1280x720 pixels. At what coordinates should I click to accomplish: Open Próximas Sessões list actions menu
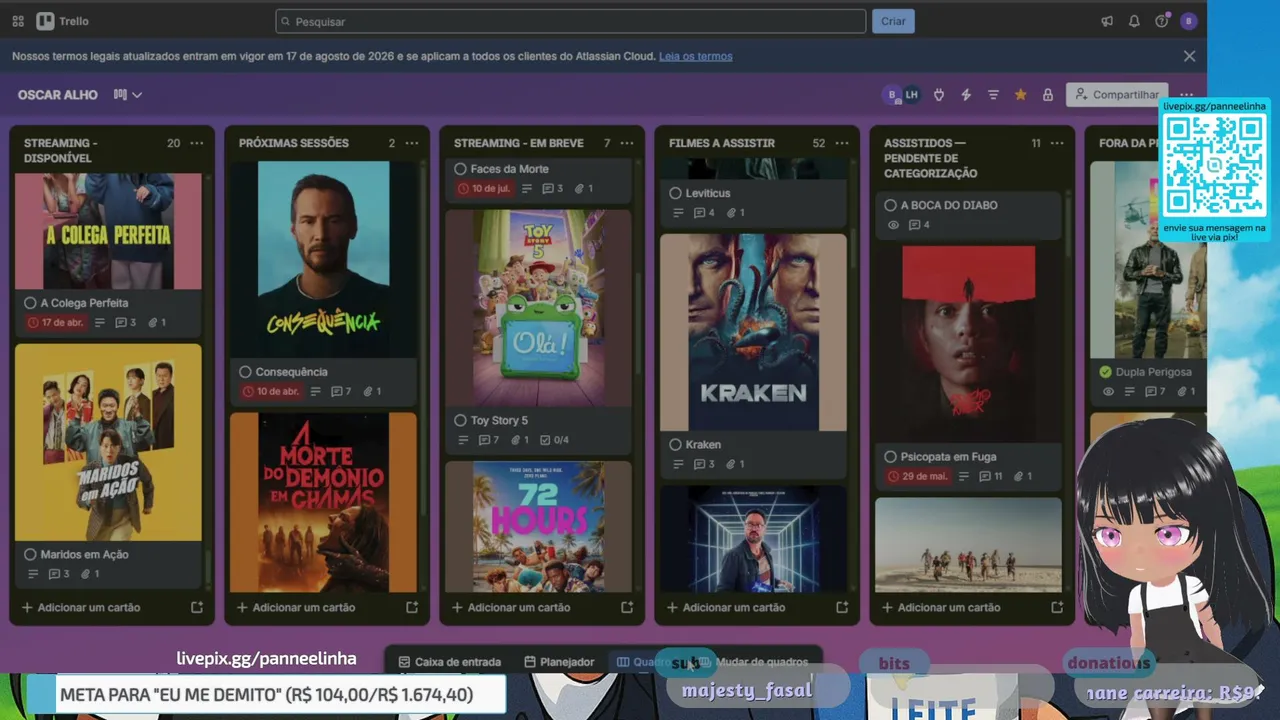pyautogui.click(x=412, y=143)
